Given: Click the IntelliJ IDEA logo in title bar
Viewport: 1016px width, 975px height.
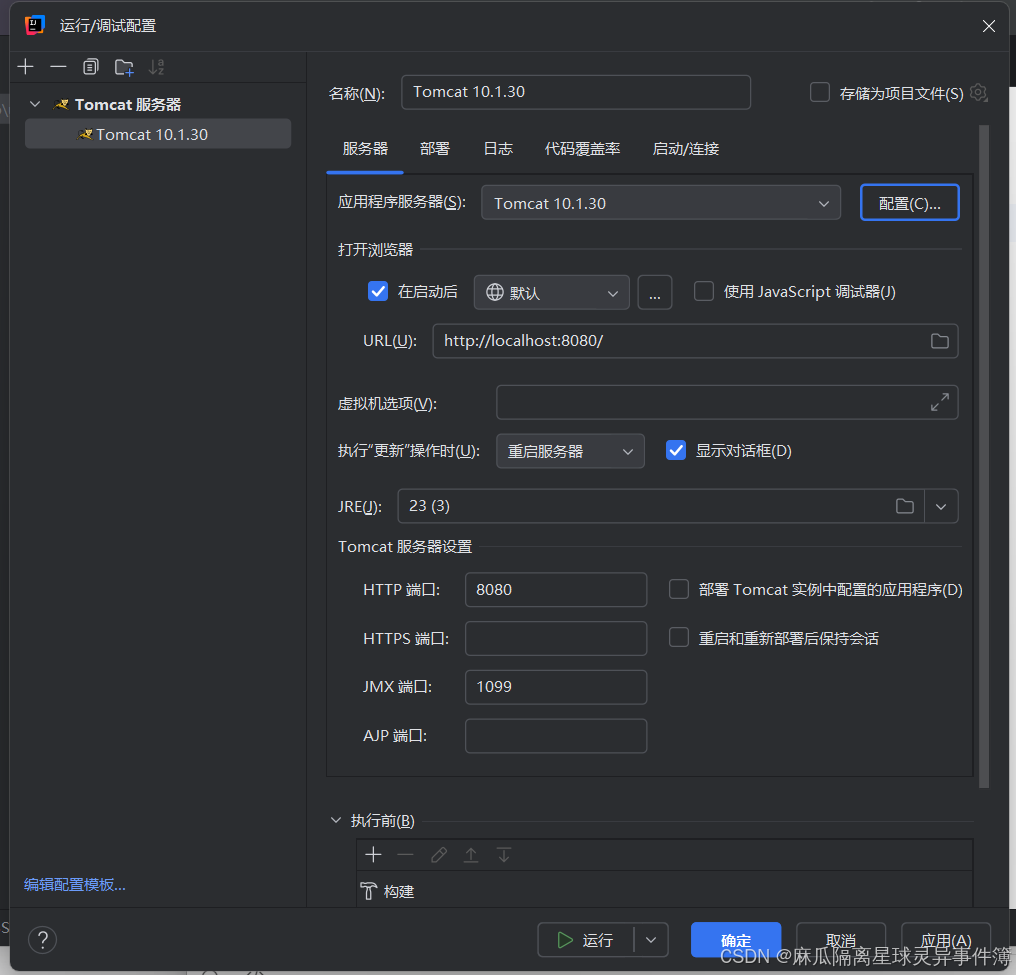Looking at the screenshot, I should (x=34, y=25).
